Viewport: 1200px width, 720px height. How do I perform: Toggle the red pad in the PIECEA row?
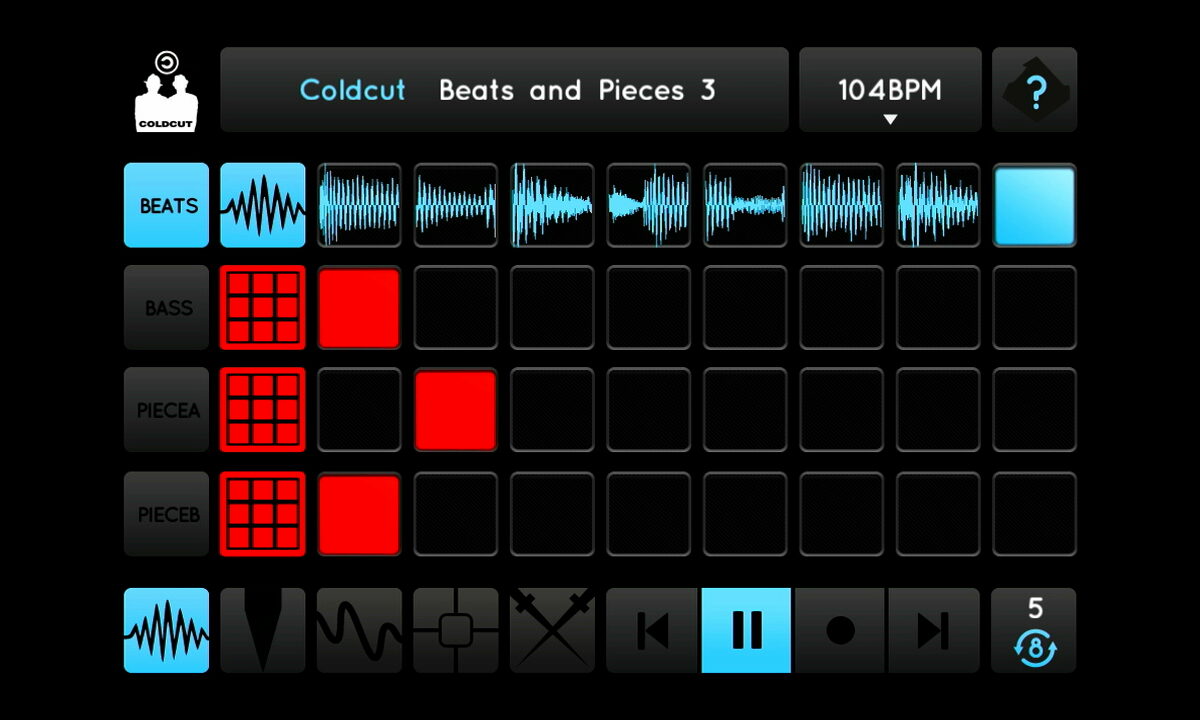pos(456,410)
